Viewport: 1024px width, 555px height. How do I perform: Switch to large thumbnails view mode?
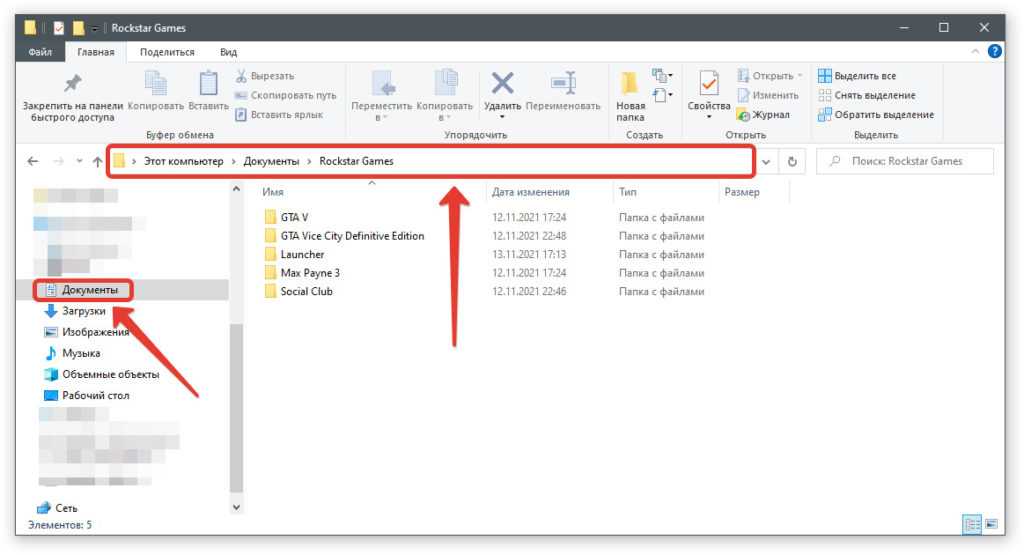pos(991,524)
